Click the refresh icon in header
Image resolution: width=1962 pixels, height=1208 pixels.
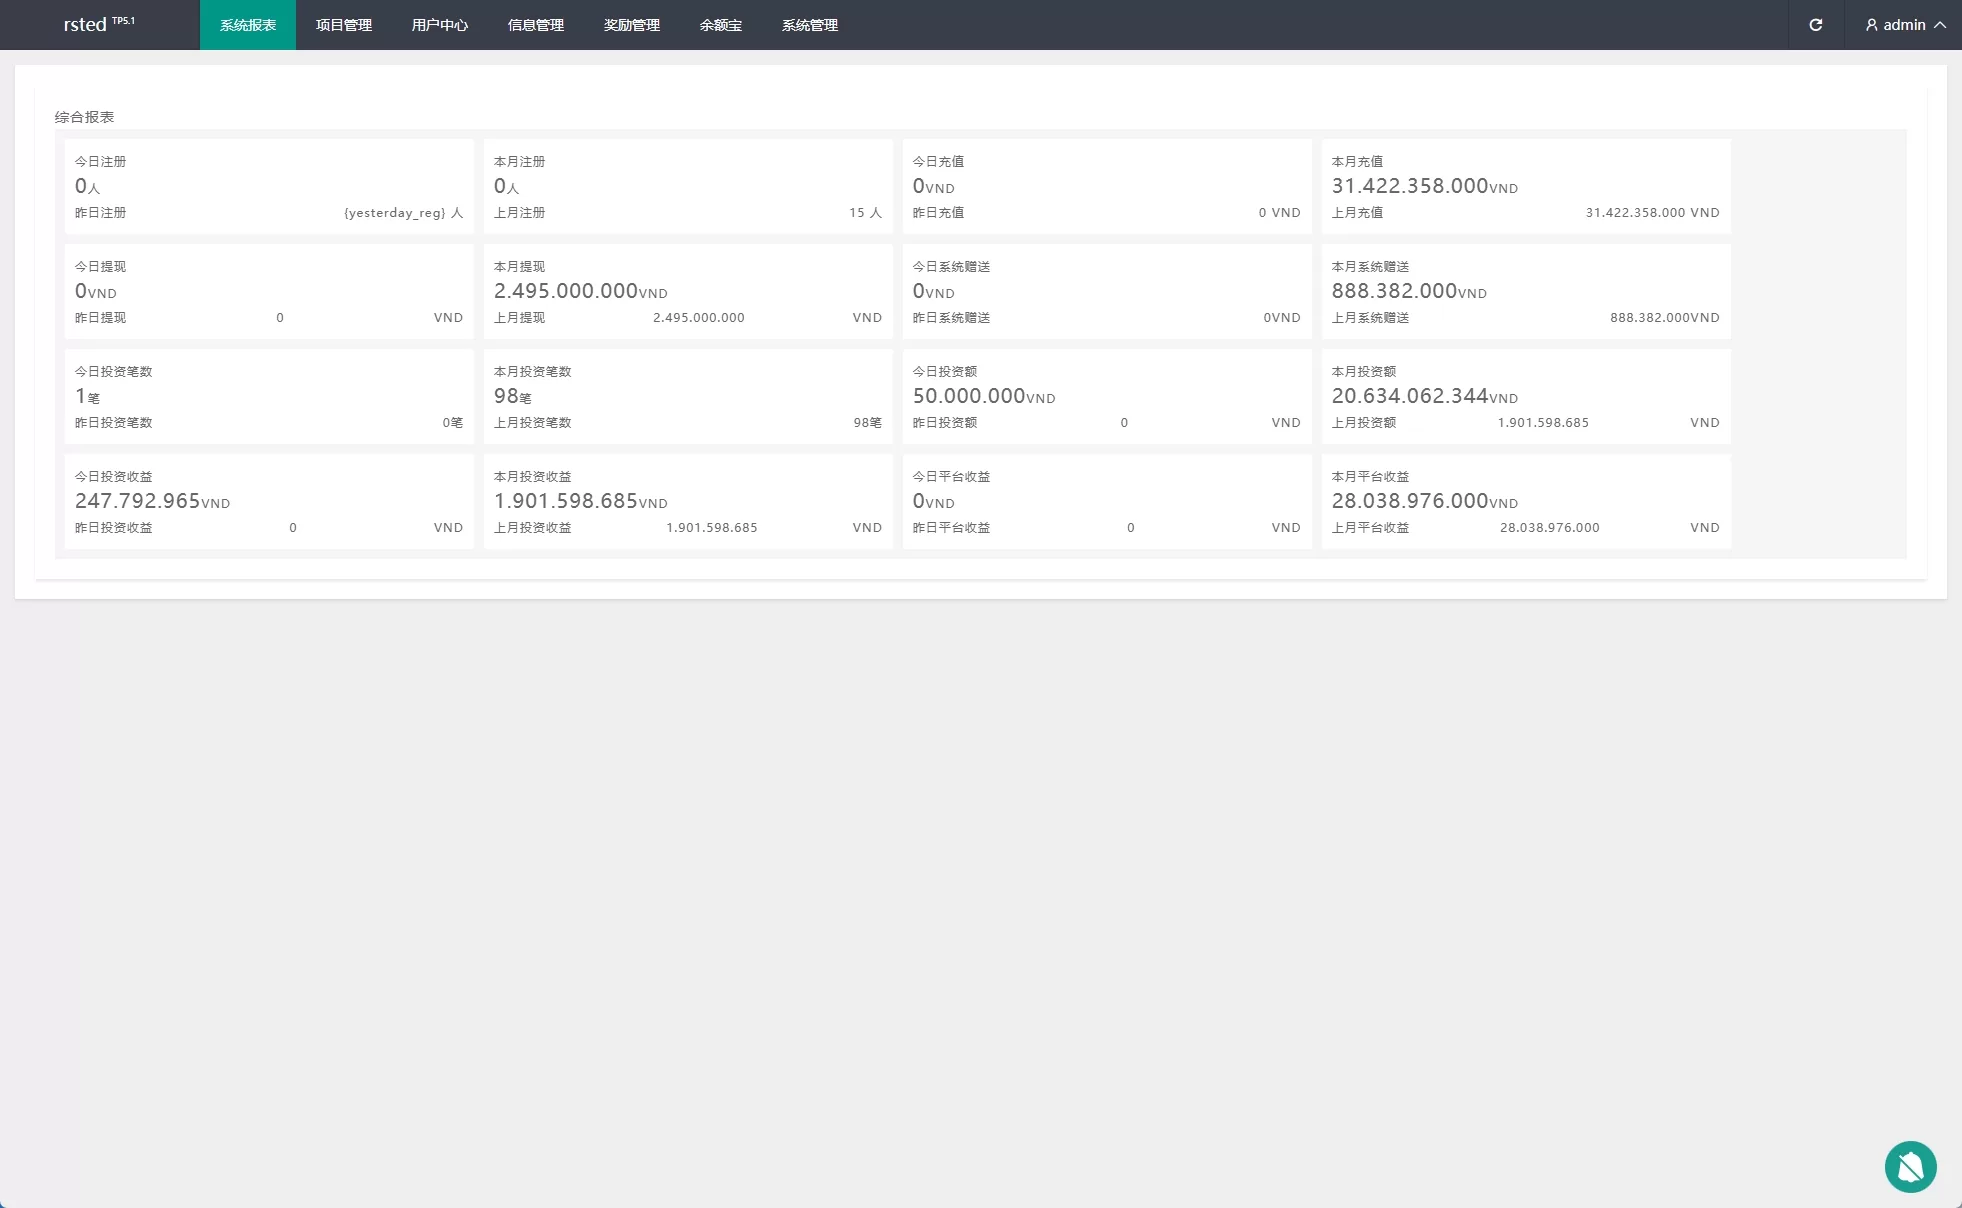point(1815,25)
